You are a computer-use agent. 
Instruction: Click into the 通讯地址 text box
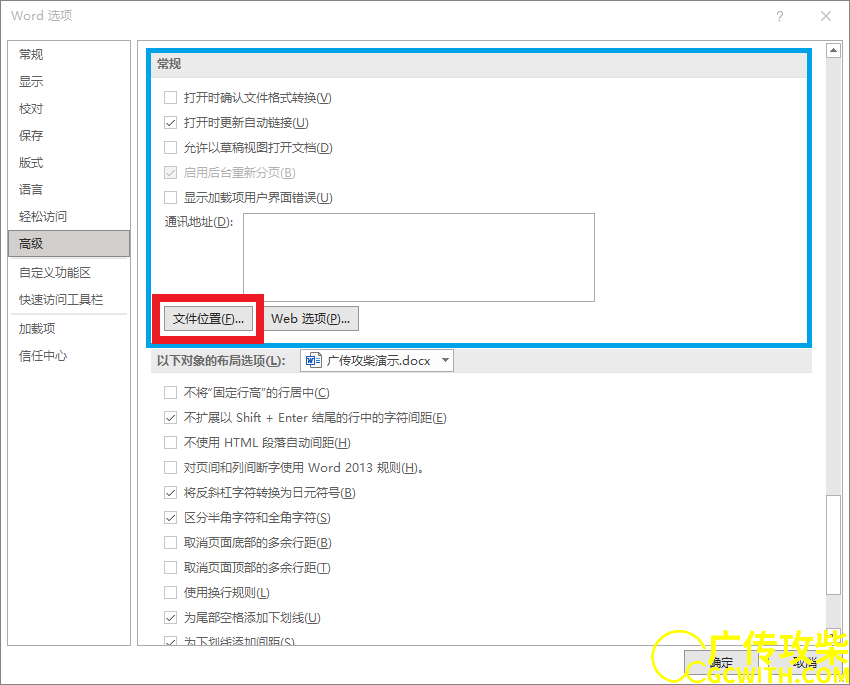pos(418,257)
